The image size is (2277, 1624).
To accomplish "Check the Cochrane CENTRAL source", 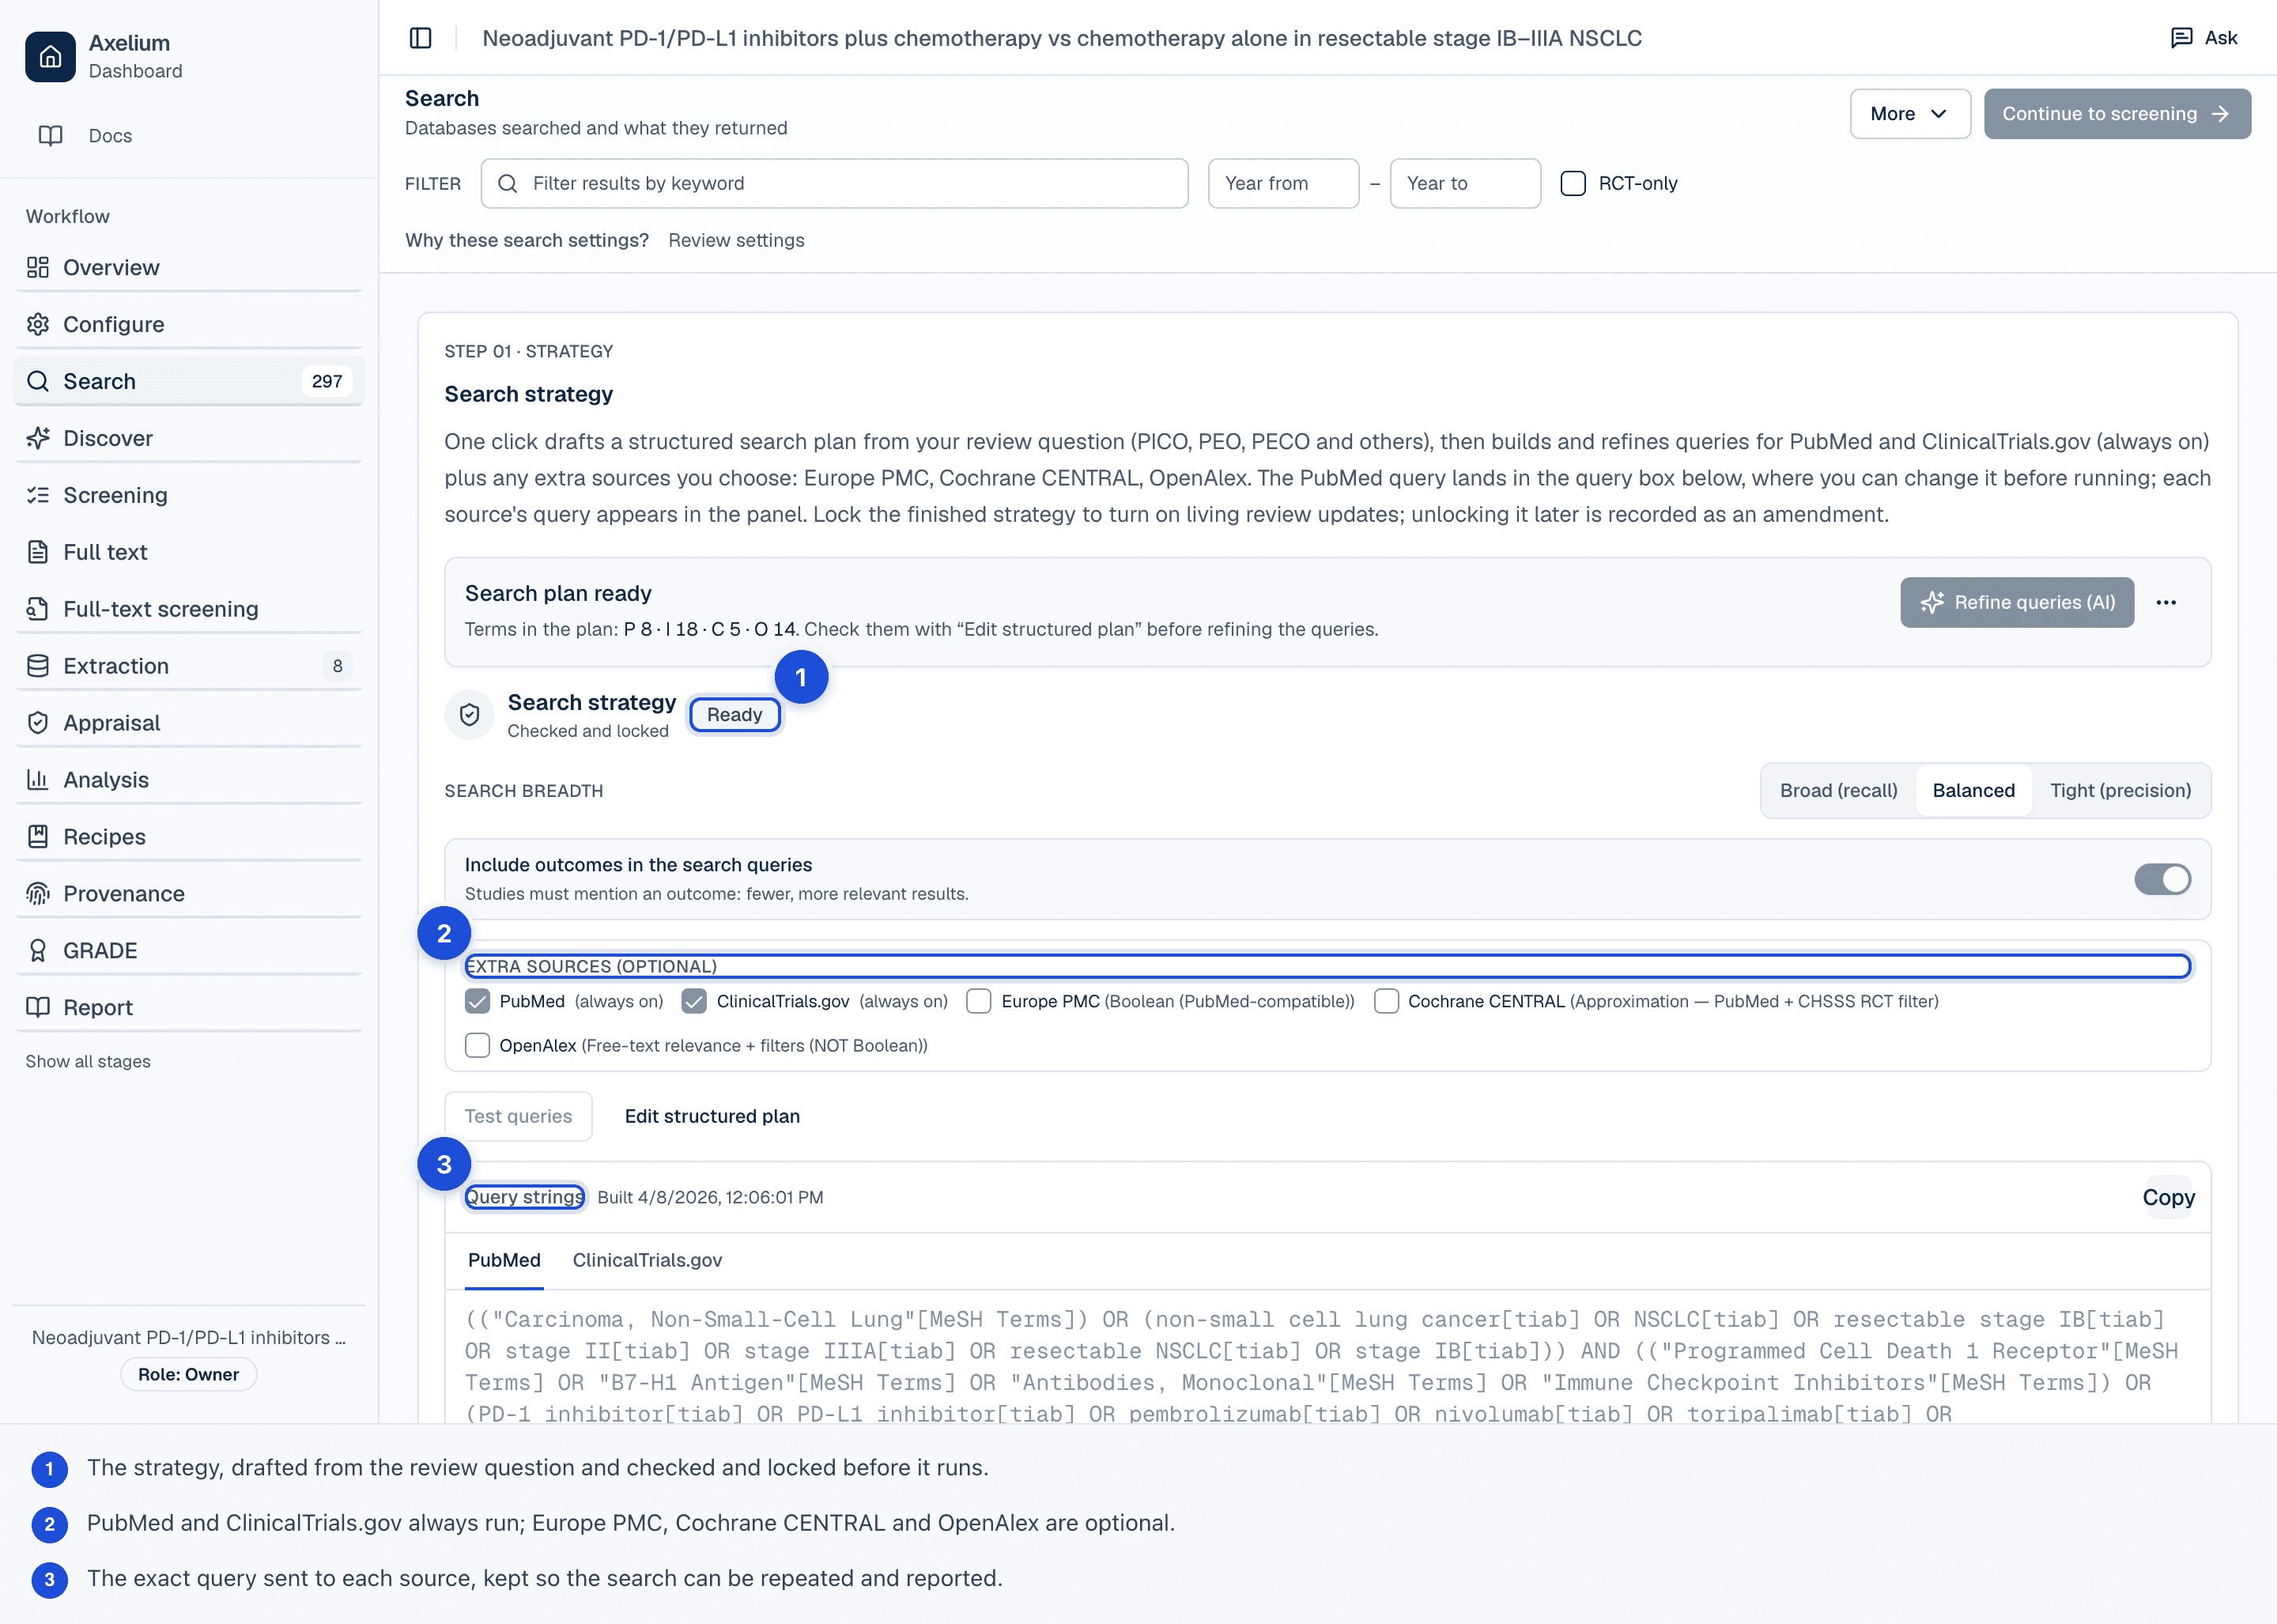I will (x=1386, y=1001).
